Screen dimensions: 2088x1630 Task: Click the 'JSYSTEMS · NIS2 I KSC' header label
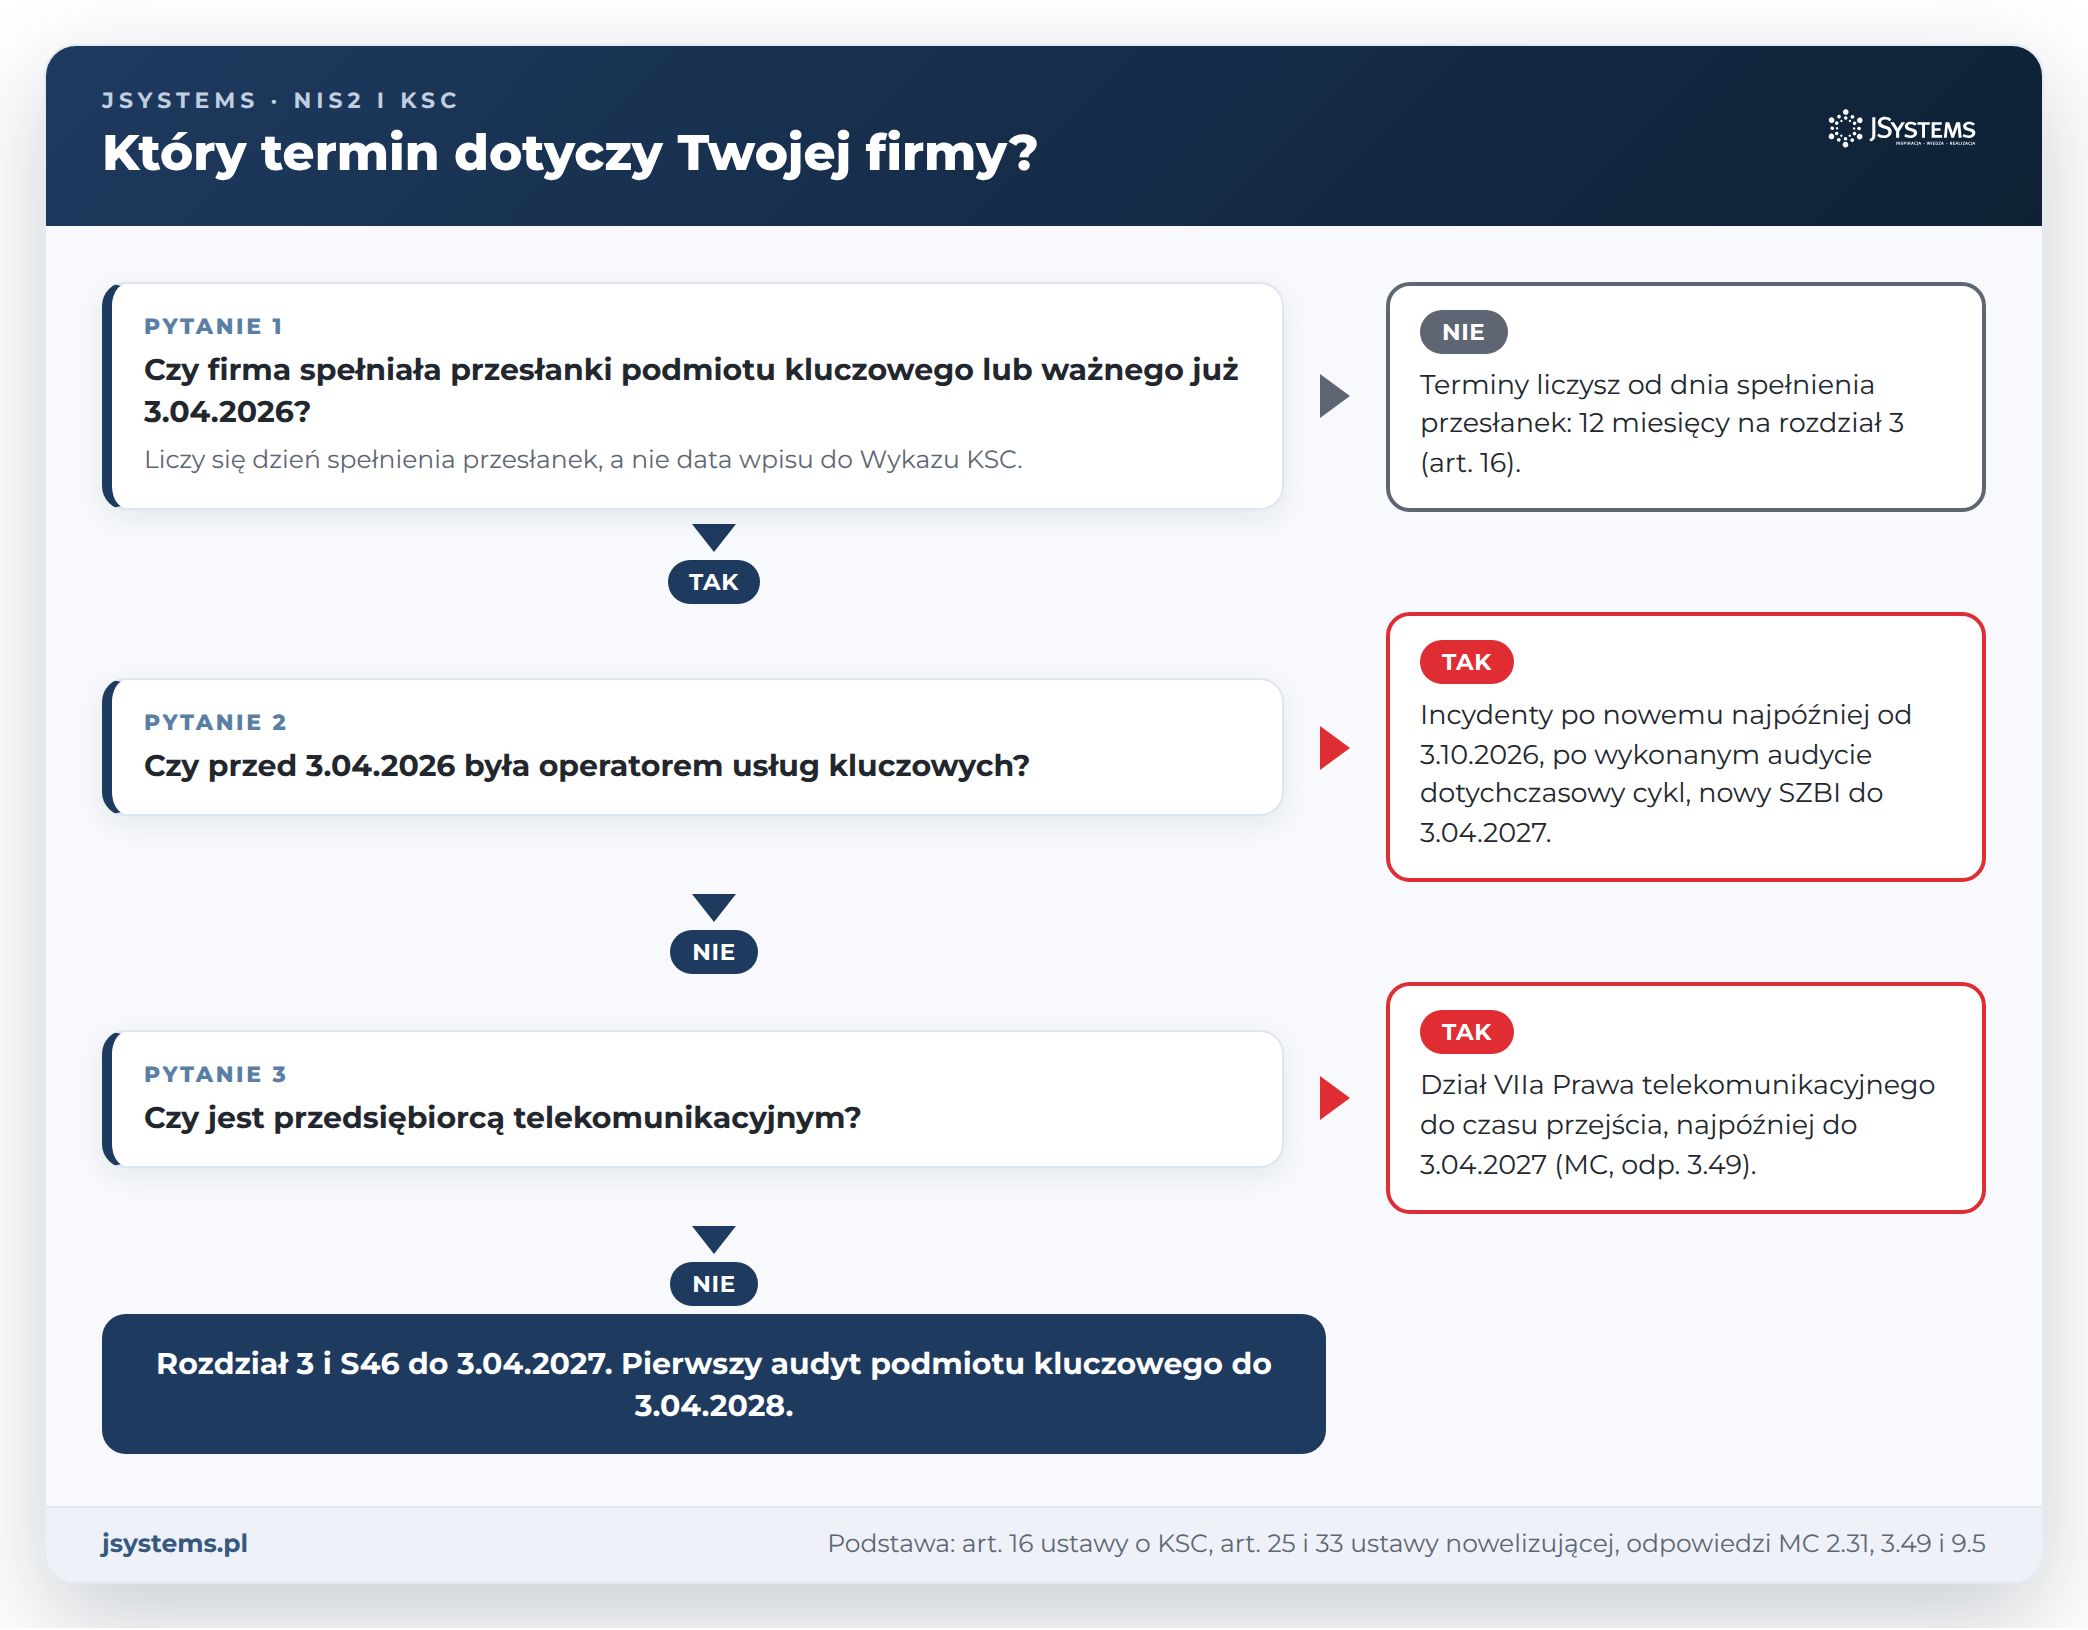click(280, 100)
